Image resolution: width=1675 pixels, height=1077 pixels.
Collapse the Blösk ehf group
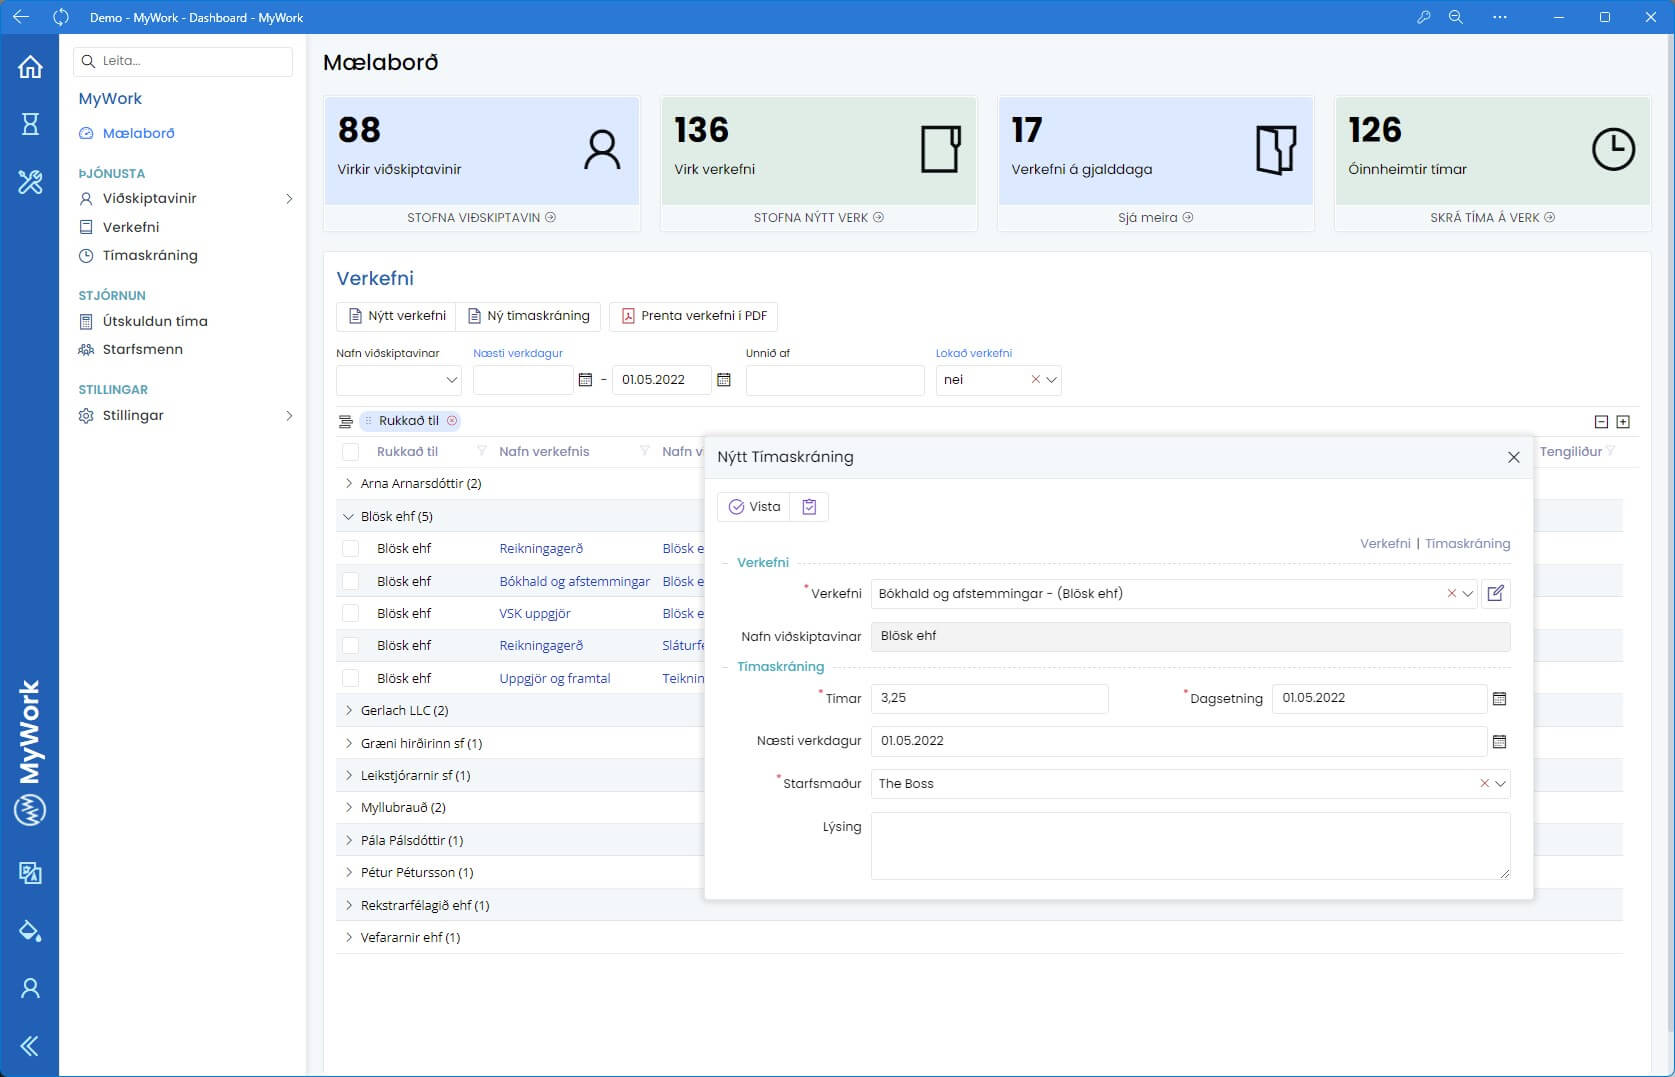[348, 517]
